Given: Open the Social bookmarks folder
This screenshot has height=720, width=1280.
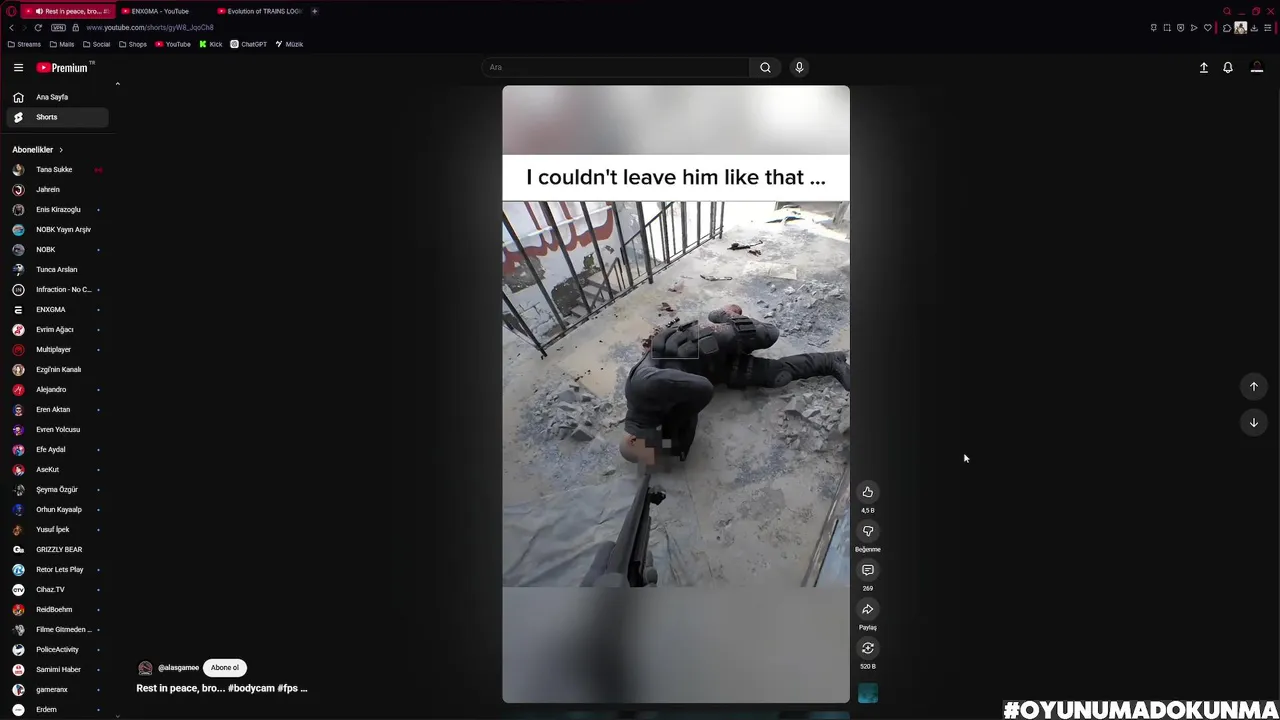Looking at the screenshot, I should (x=96, y=44).
